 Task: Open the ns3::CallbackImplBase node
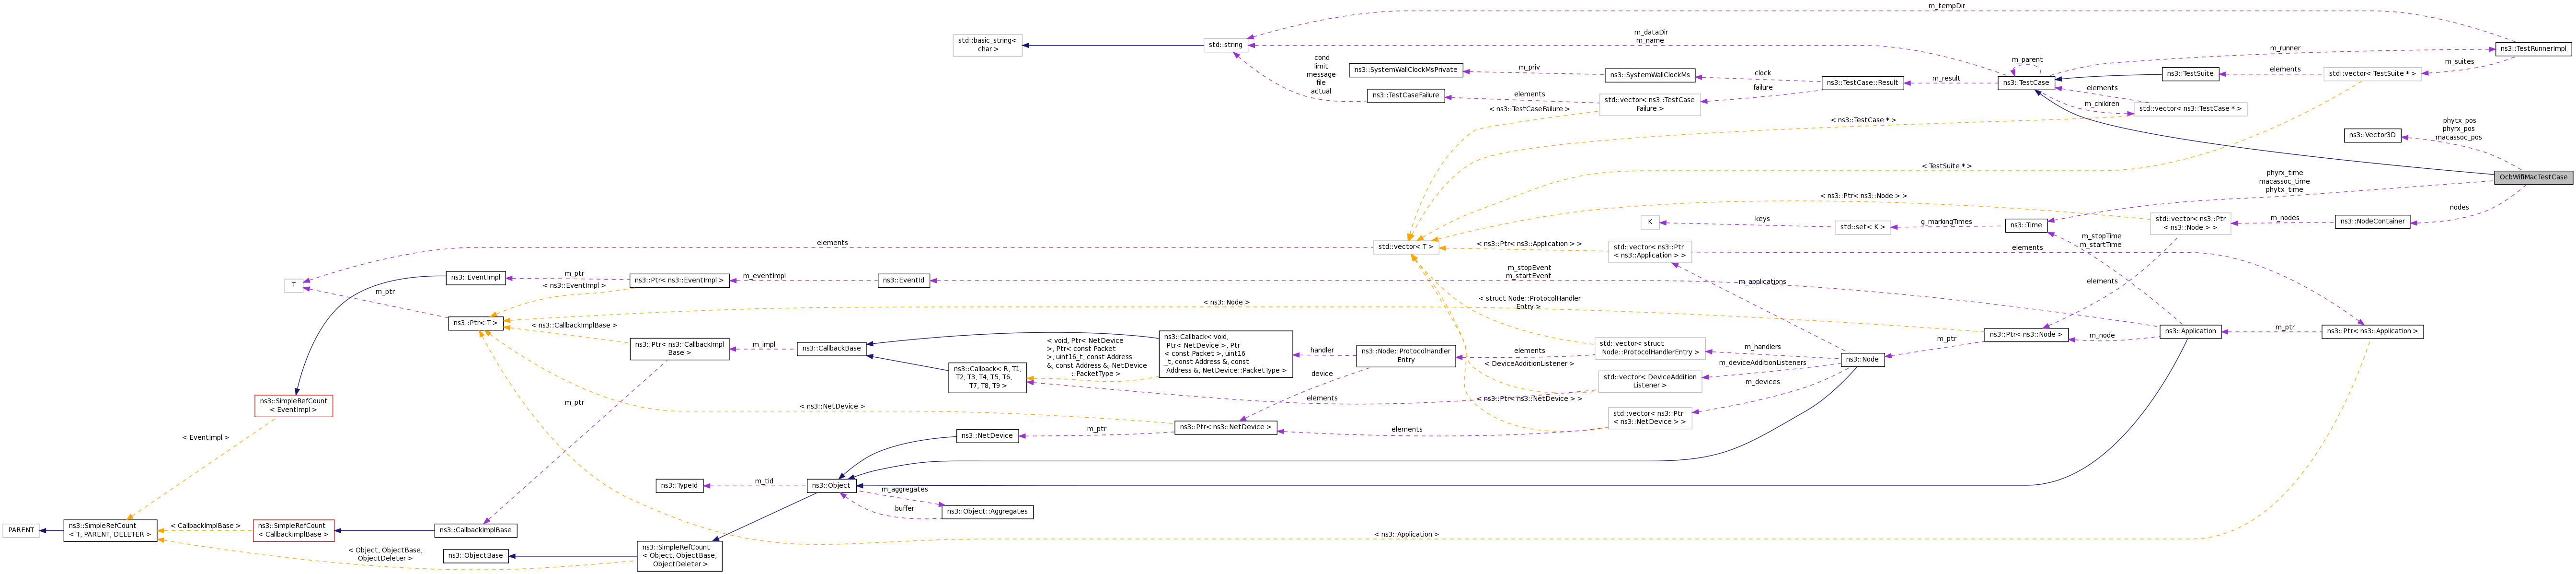(x=475, y=531)
